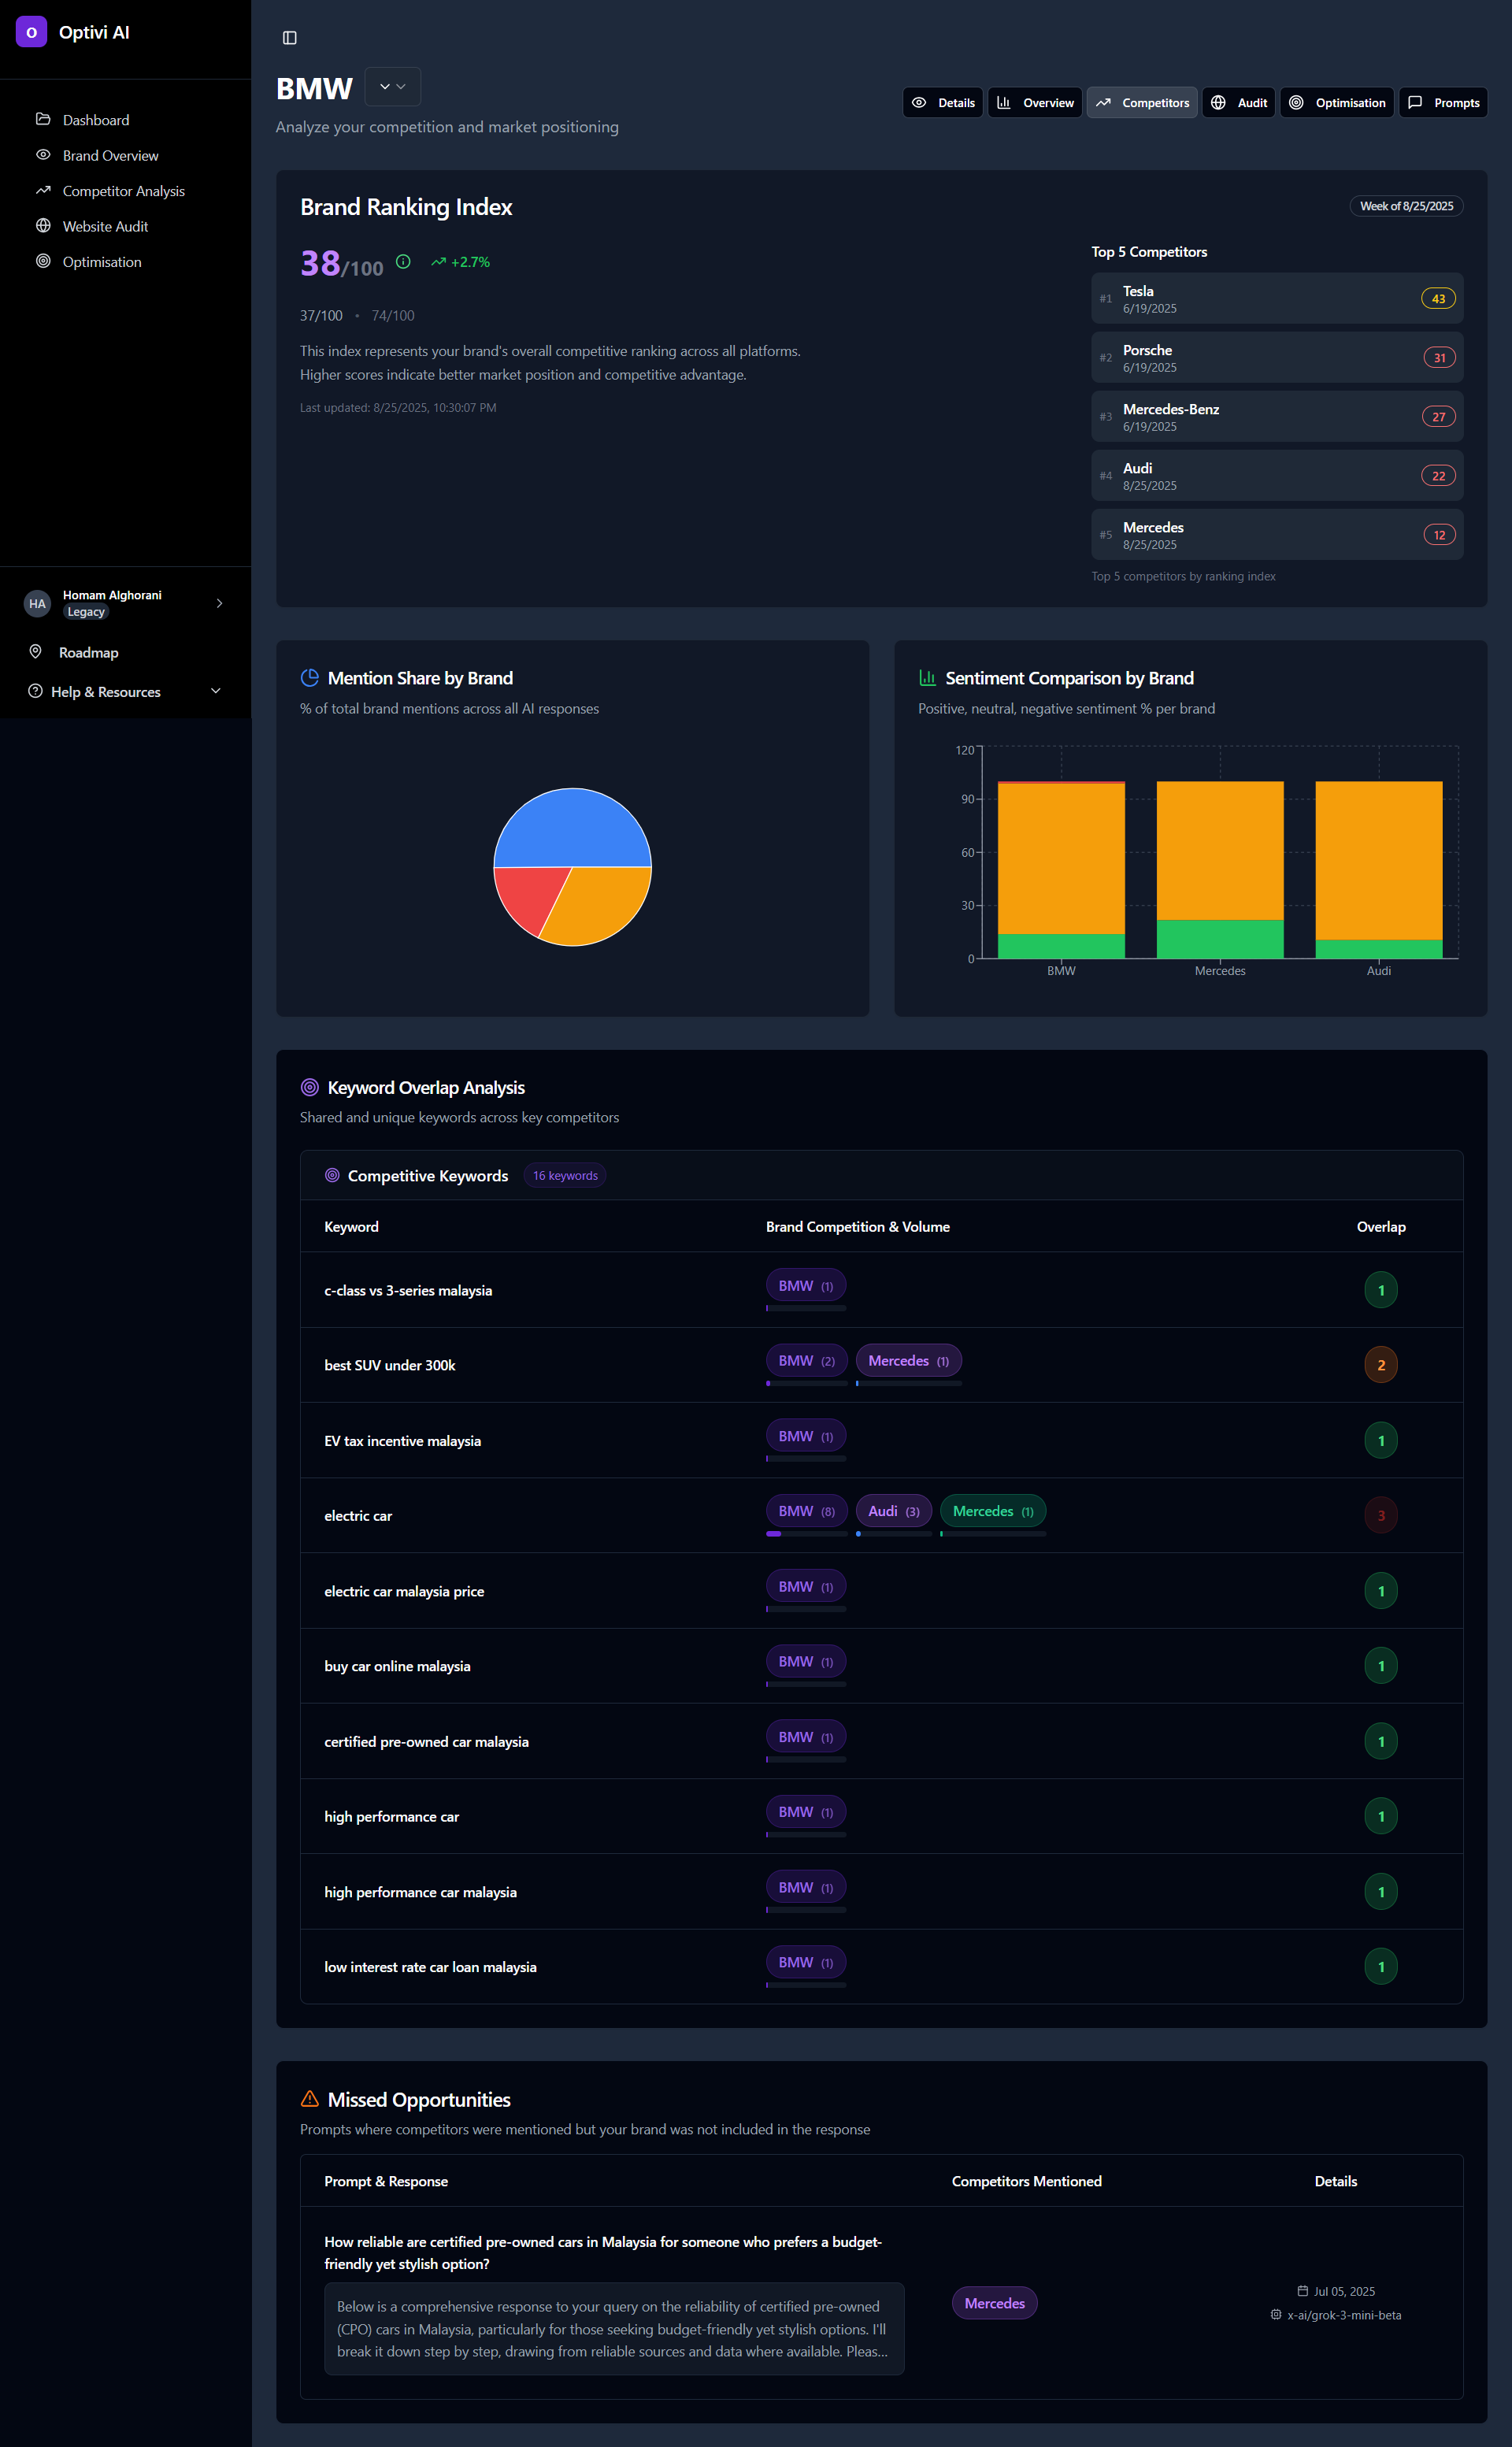Click the Brand Overview eye icon

coord(43,155)
